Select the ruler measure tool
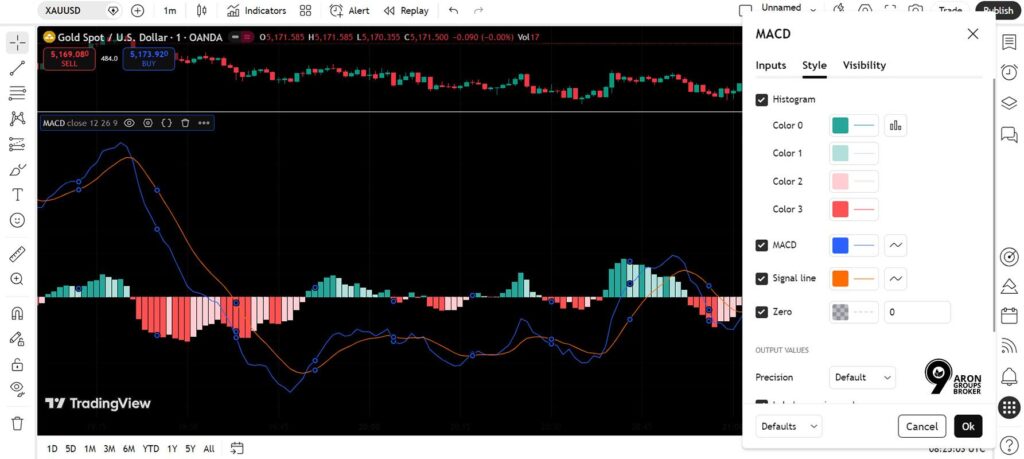Image resolution: width=1024 pixels, height=459 pixels. [x=18, y=254]
